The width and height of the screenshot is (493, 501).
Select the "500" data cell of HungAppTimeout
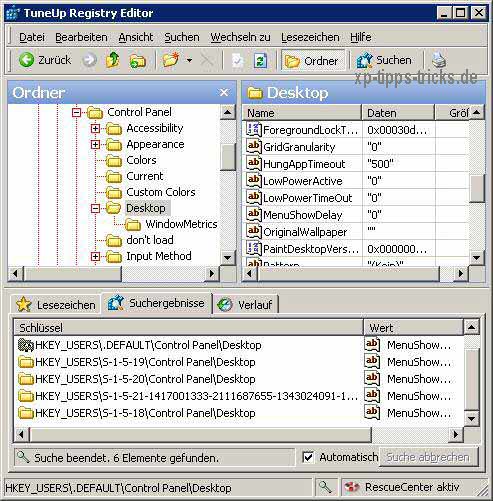click(399, 164)
